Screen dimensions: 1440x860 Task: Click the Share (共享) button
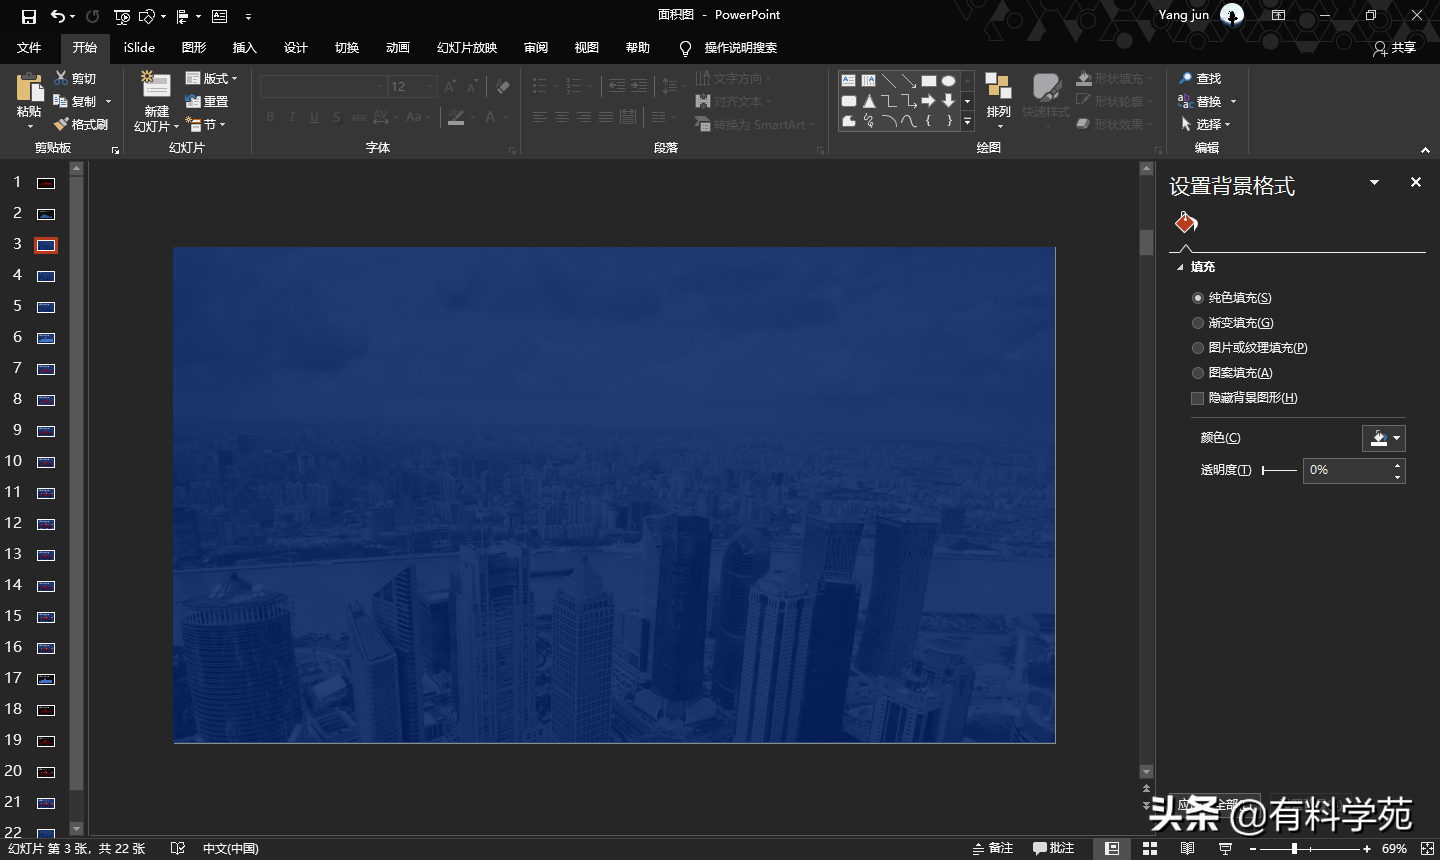[x=1395, y=48]
